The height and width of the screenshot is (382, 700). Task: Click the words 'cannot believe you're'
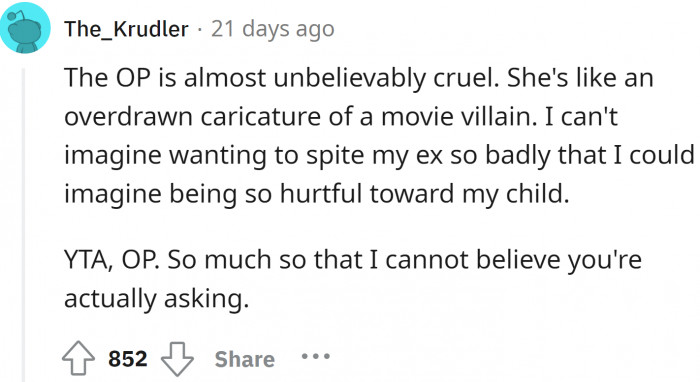pyautogui.click(x=513, y=260)
